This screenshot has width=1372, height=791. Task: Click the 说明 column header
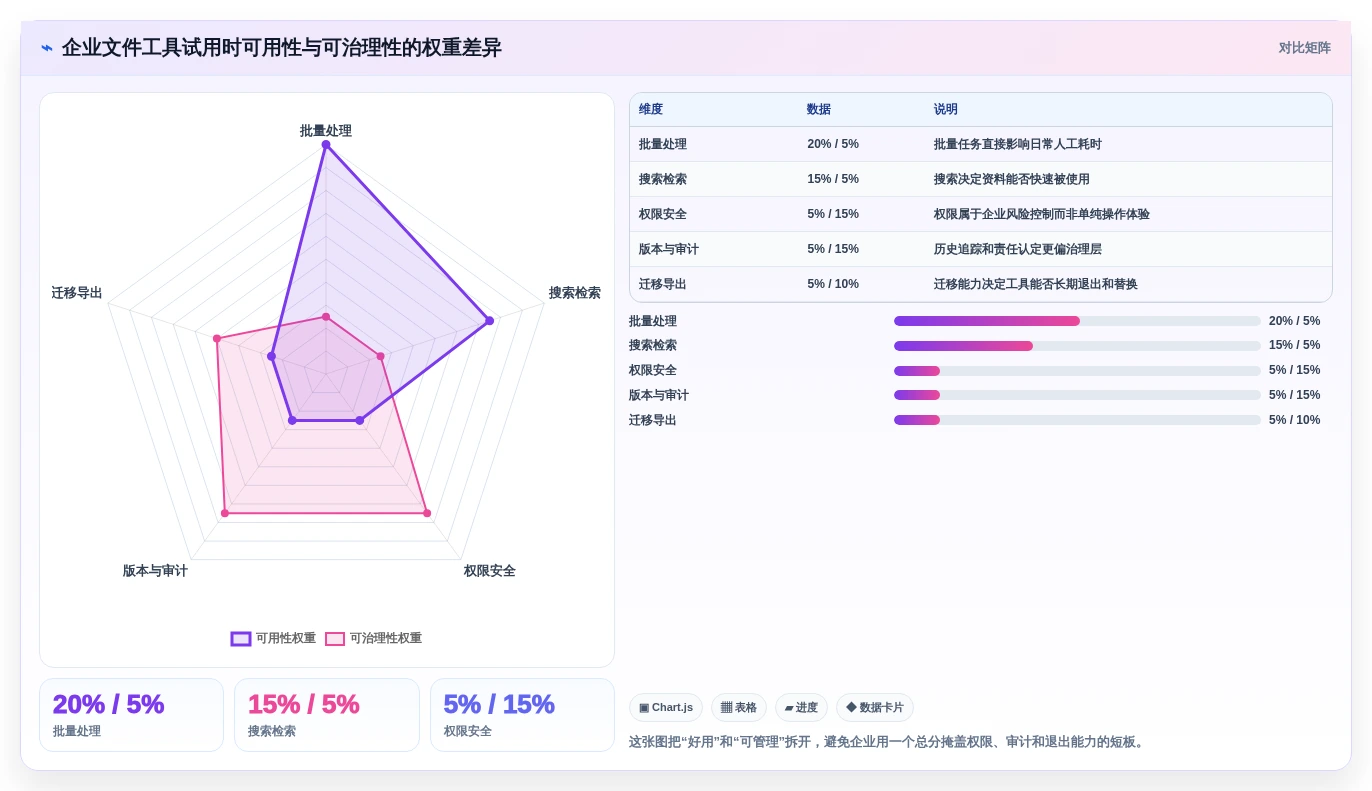(946, 109)
